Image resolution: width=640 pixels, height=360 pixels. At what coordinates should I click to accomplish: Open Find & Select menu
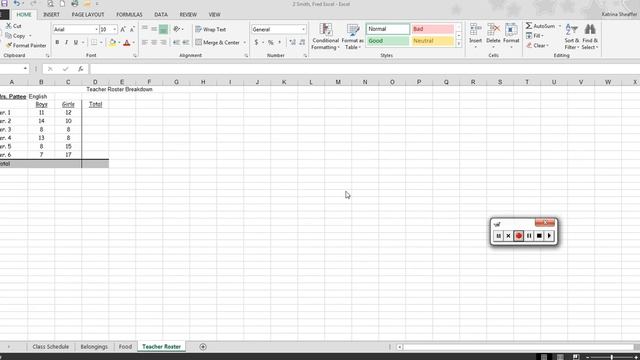pos(590,37)
